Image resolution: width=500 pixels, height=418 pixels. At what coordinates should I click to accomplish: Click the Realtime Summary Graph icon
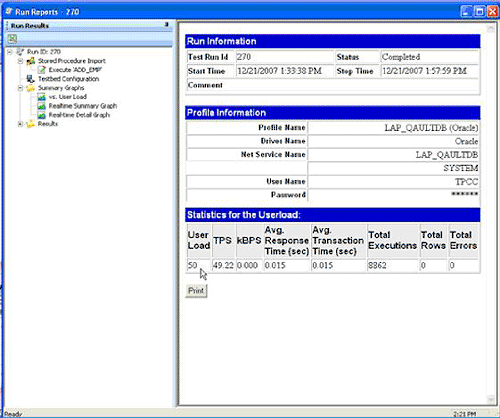pyautogui.click(x=41, y=106)
